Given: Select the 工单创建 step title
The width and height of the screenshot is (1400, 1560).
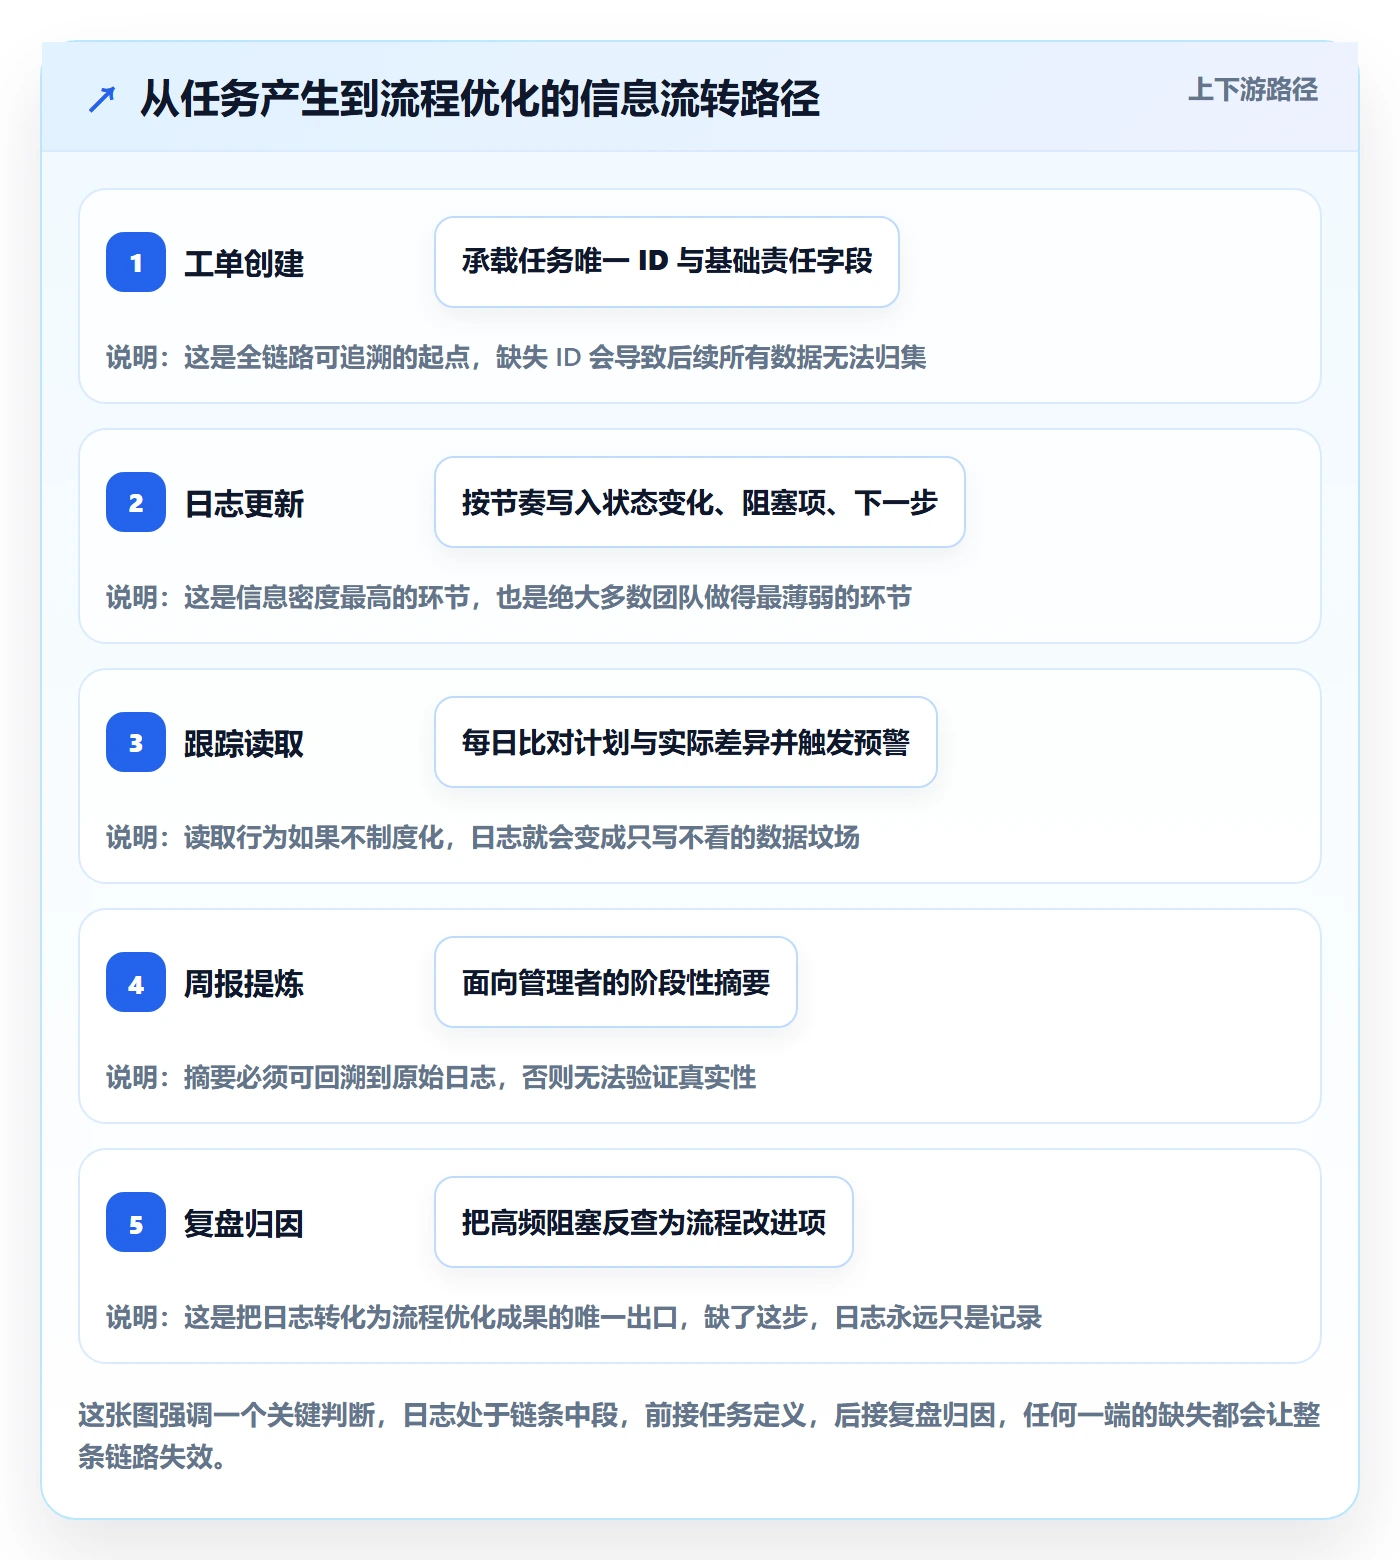Looking at the screenshot, I should point(244,263).
